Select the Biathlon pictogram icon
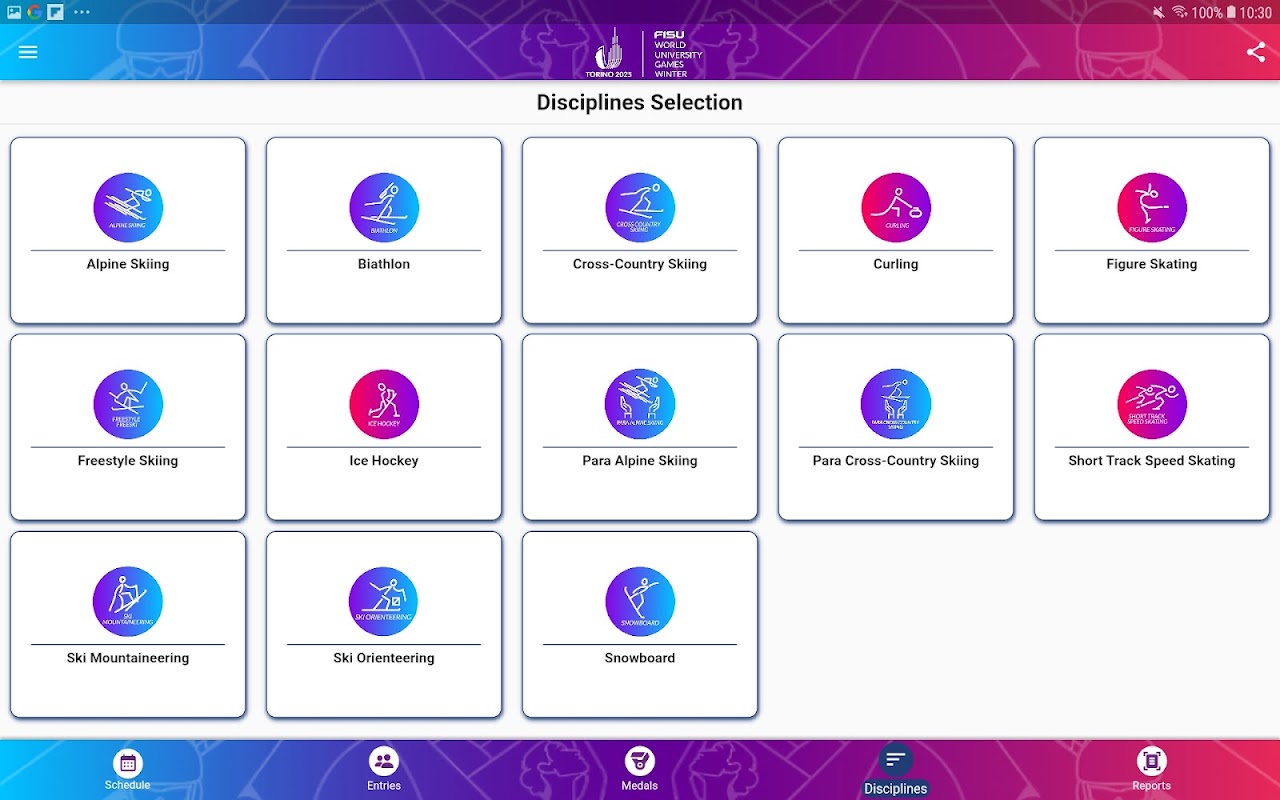 [x=384, y=208]
